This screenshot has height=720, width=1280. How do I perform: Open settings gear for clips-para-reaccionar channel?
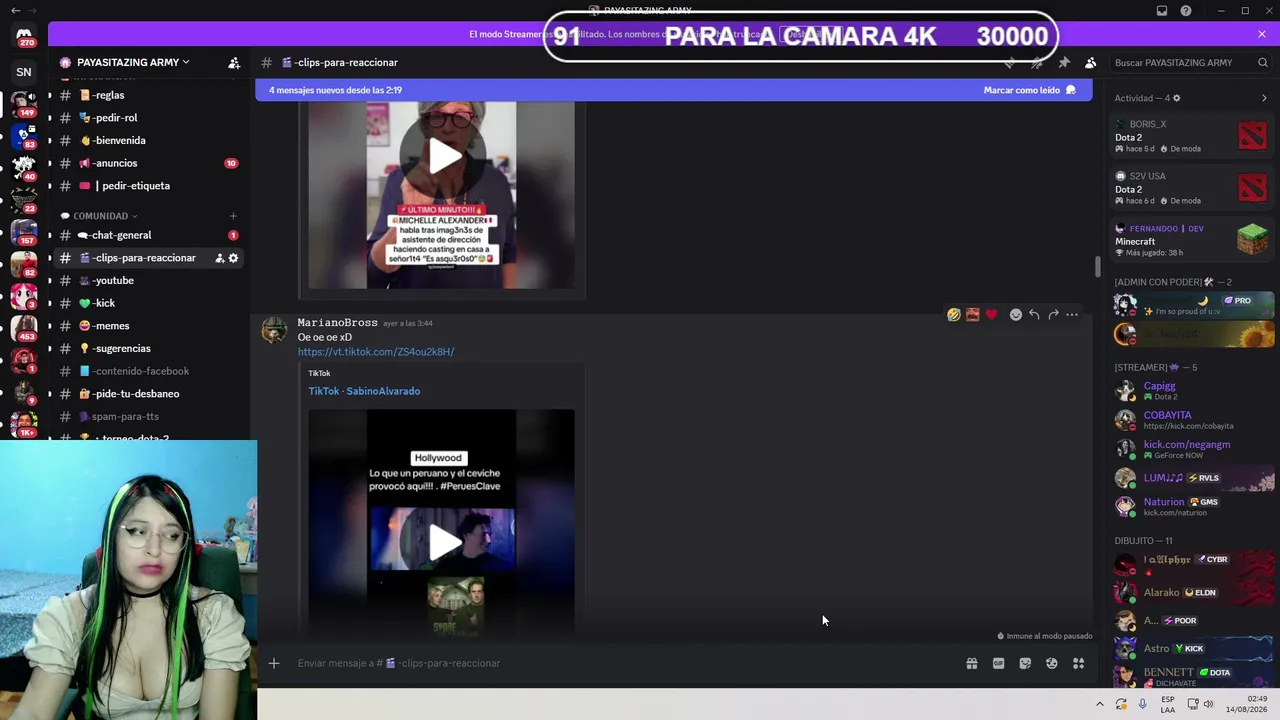233,258
